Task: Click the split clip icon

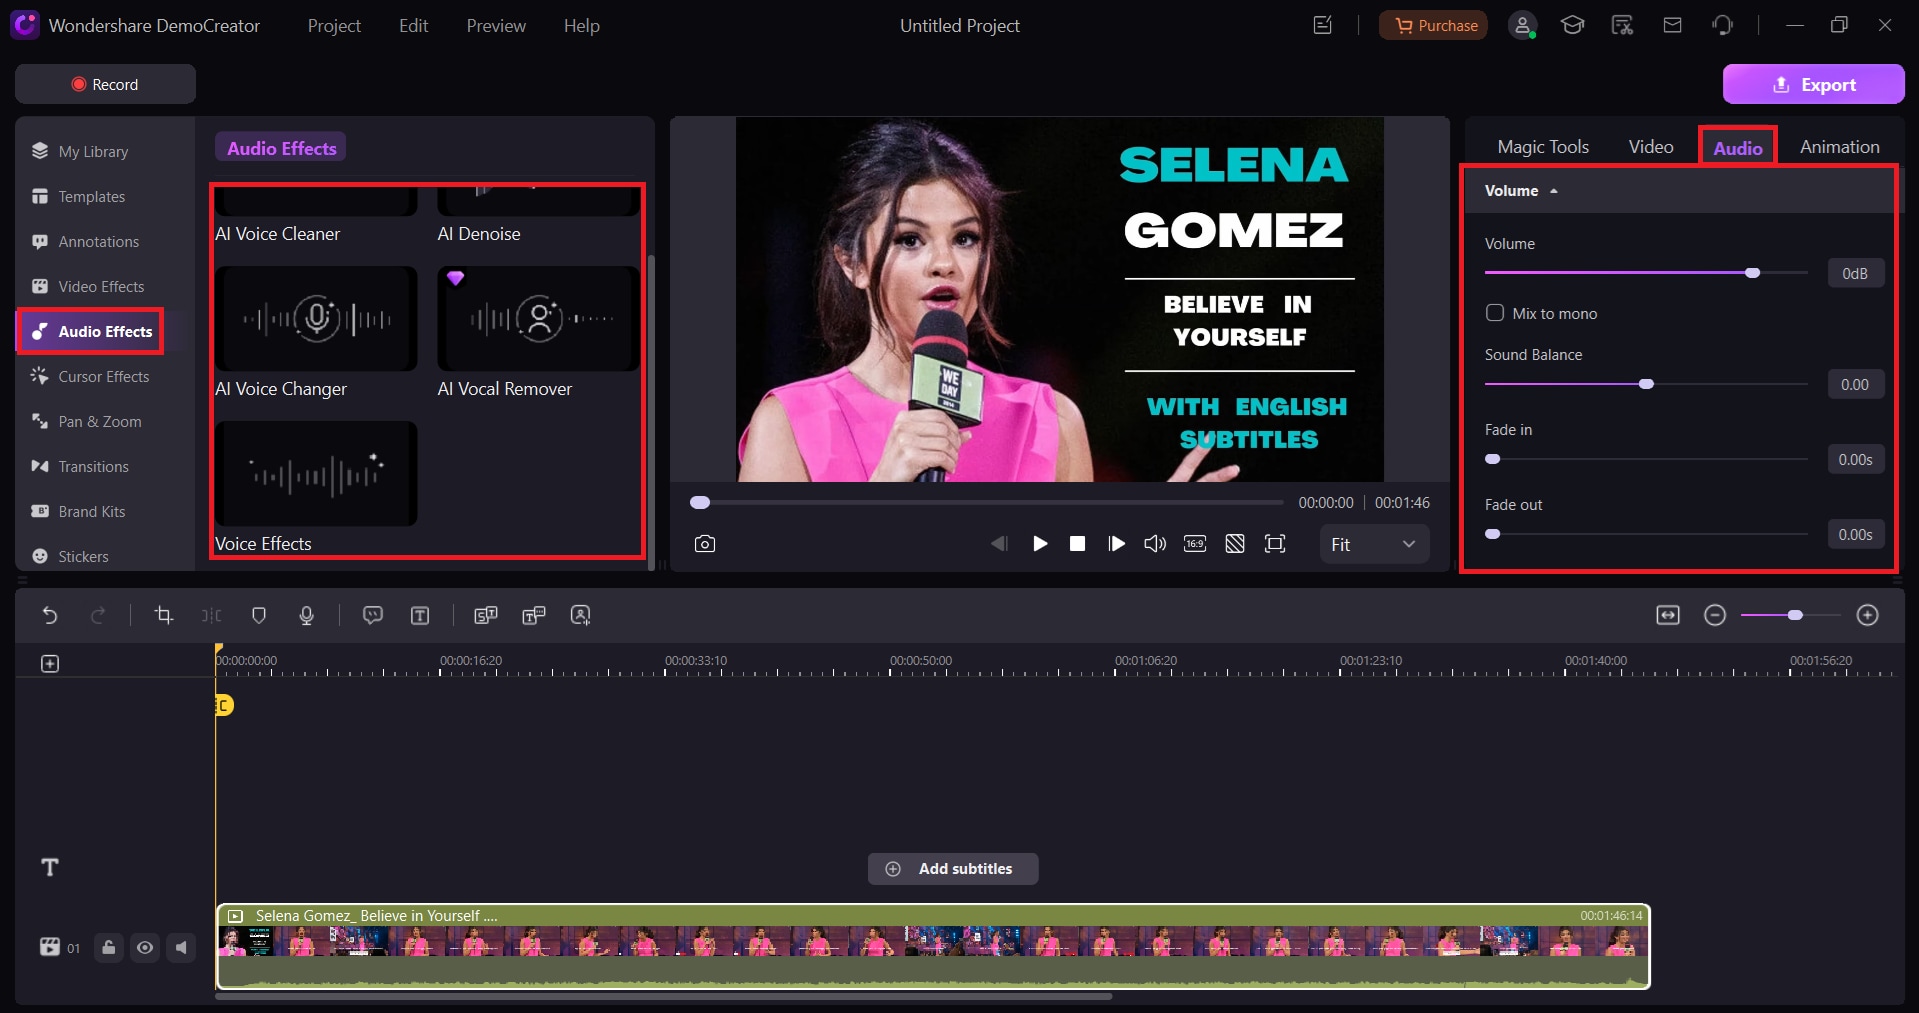Action: 211,615
